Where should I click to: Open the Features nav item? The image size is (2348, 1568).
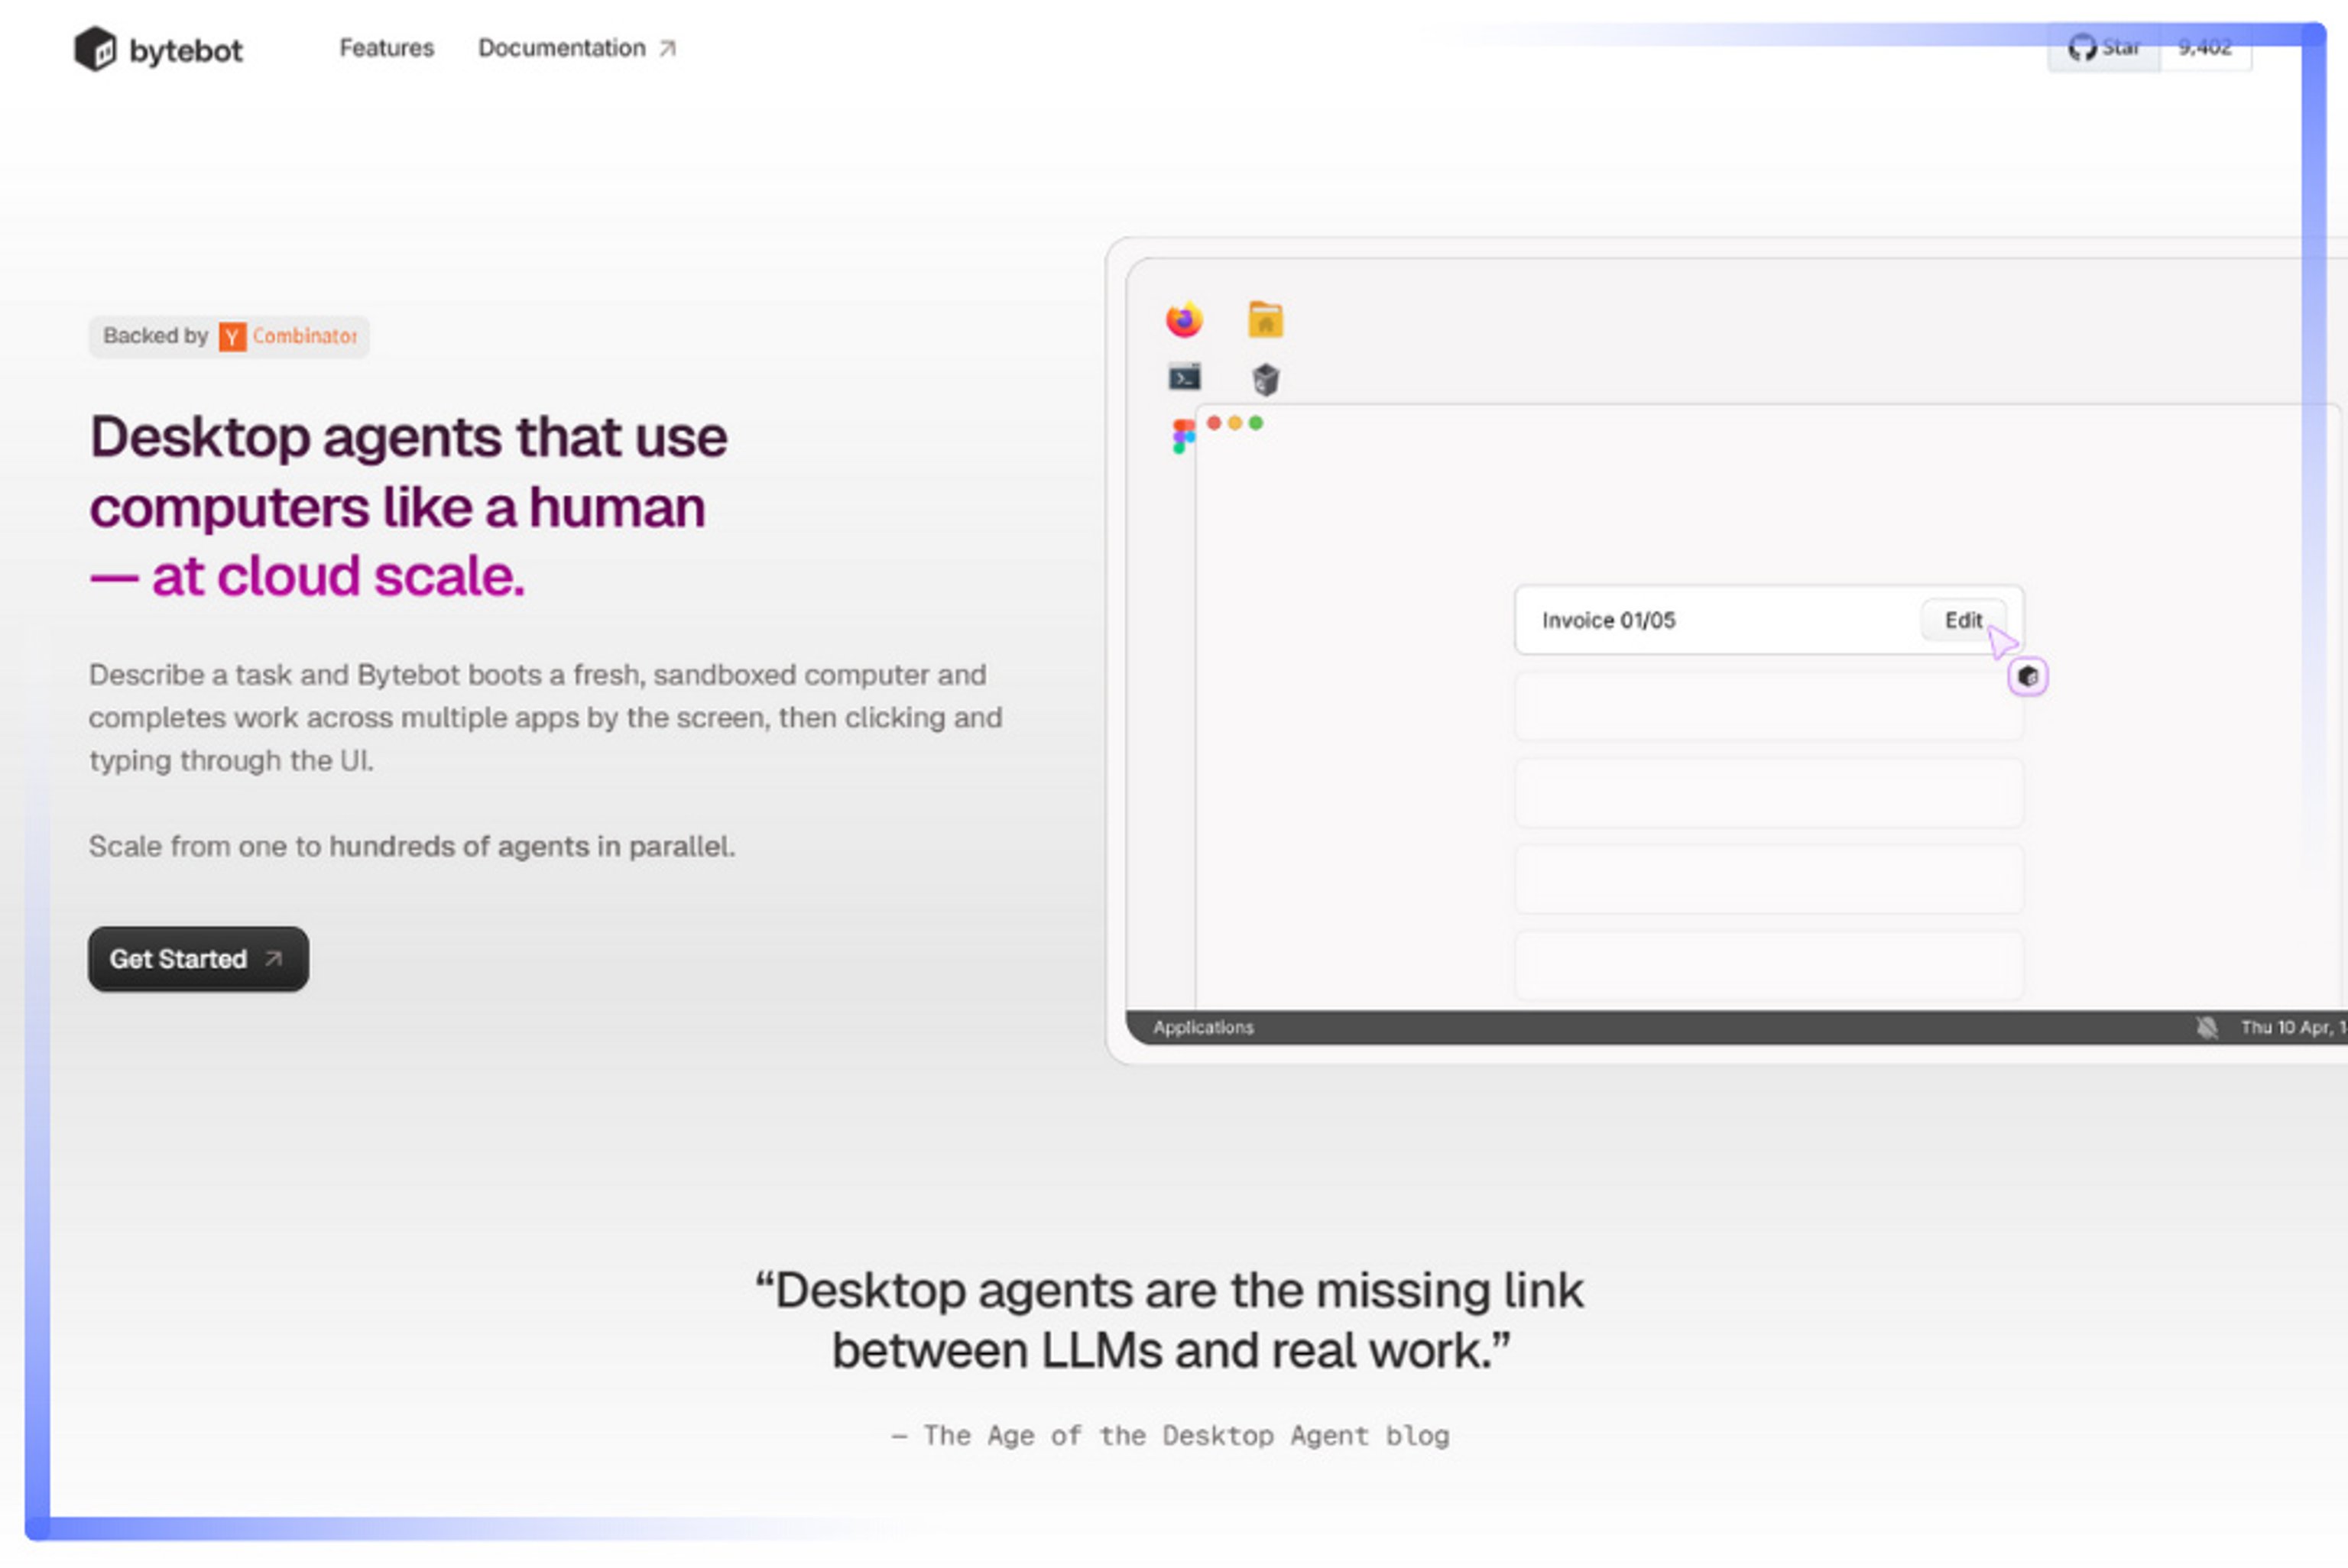(x=386, y=48)
